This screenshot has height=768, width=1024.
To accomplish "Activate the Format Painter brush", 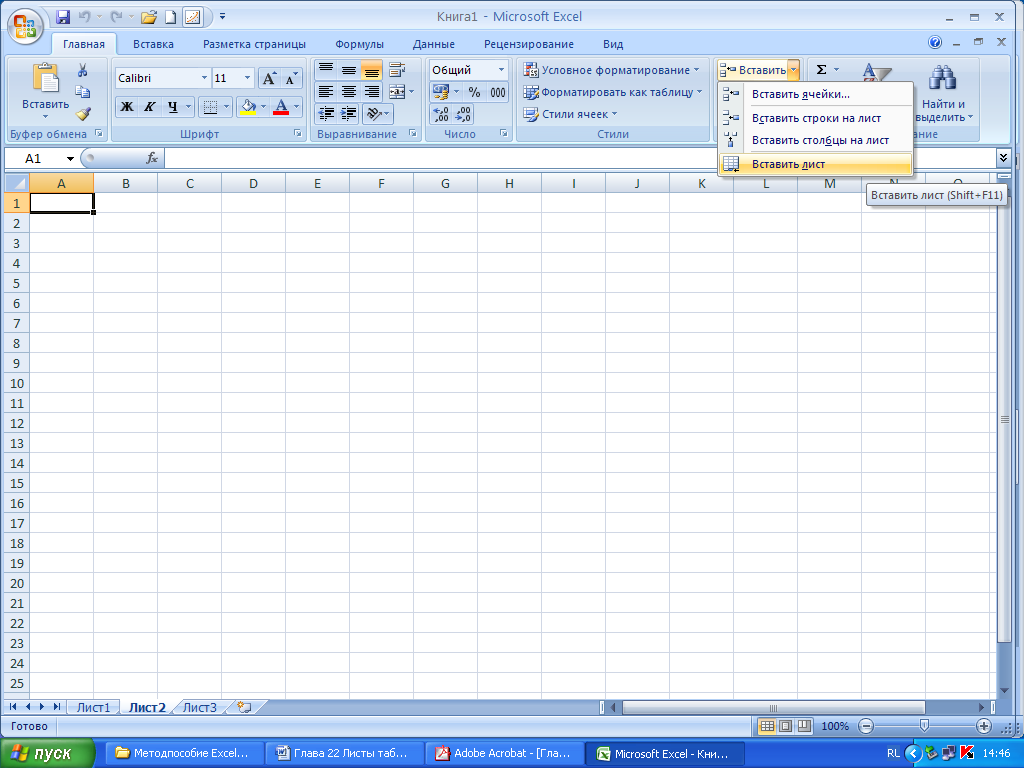I will [82, 114].
